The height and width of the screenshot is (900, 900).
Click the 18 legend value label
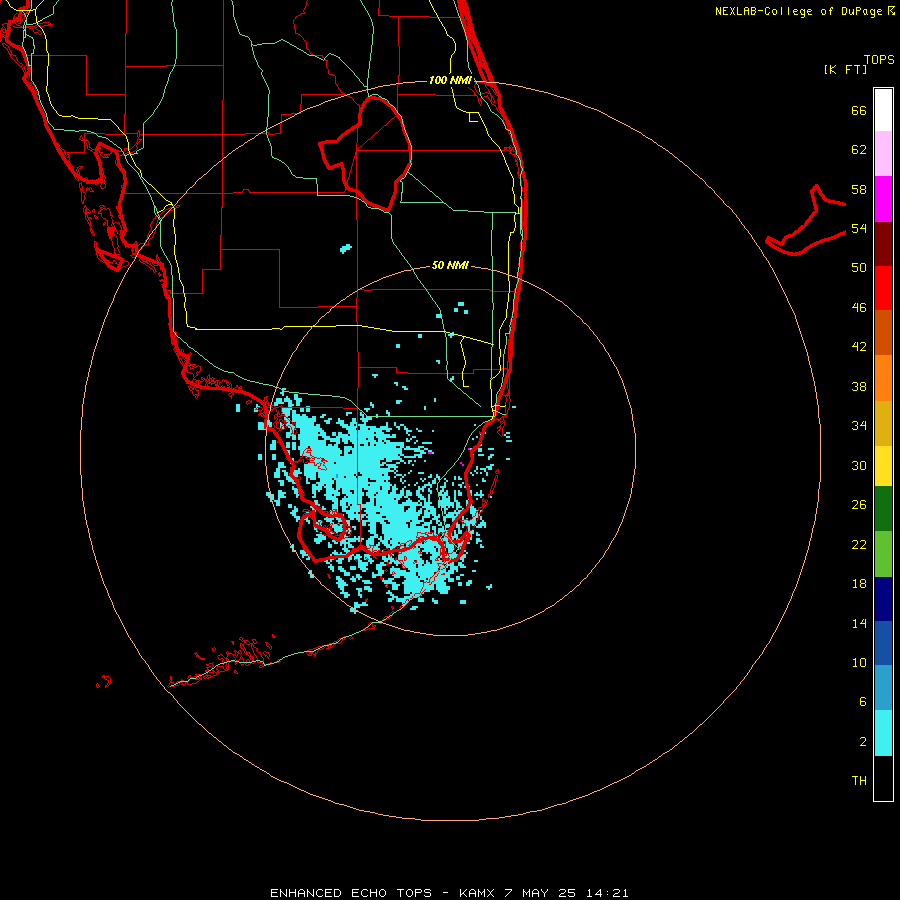pyautogui.click(x=859, y=584)
